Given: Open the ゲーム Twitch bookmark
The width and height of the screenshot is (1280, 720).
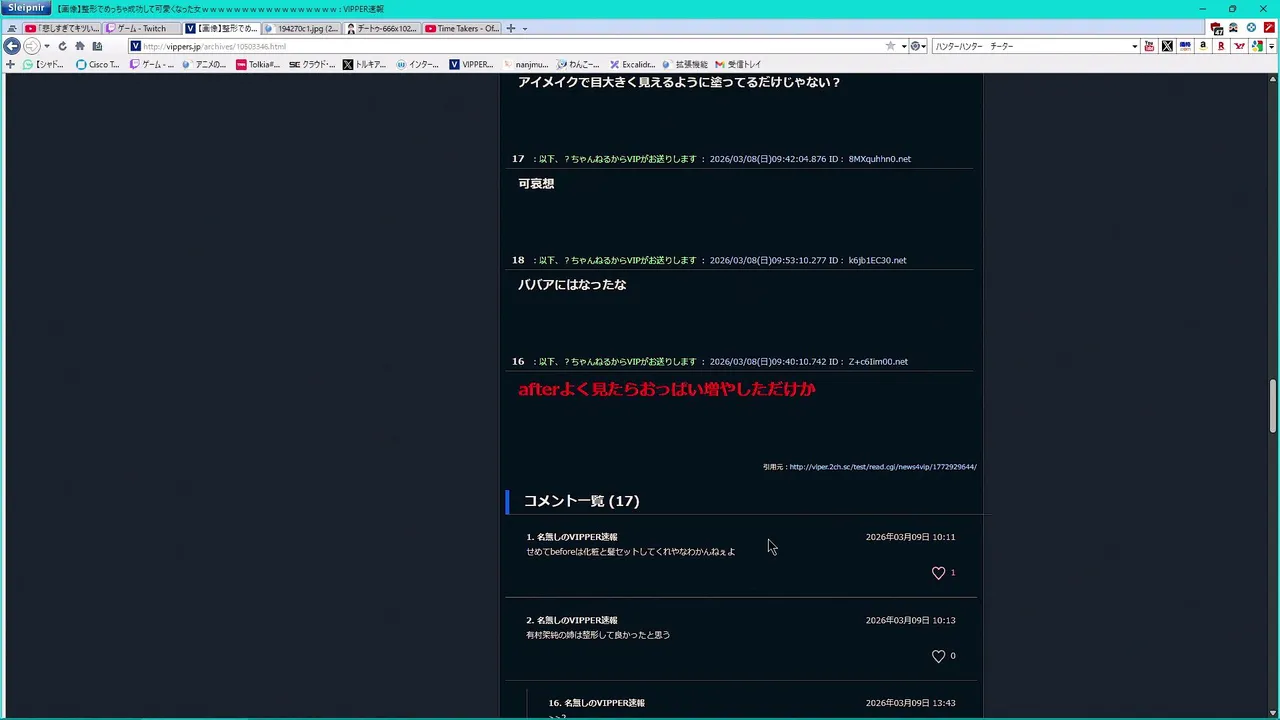Looking at the screenshot, I should [x=152, y=64].
